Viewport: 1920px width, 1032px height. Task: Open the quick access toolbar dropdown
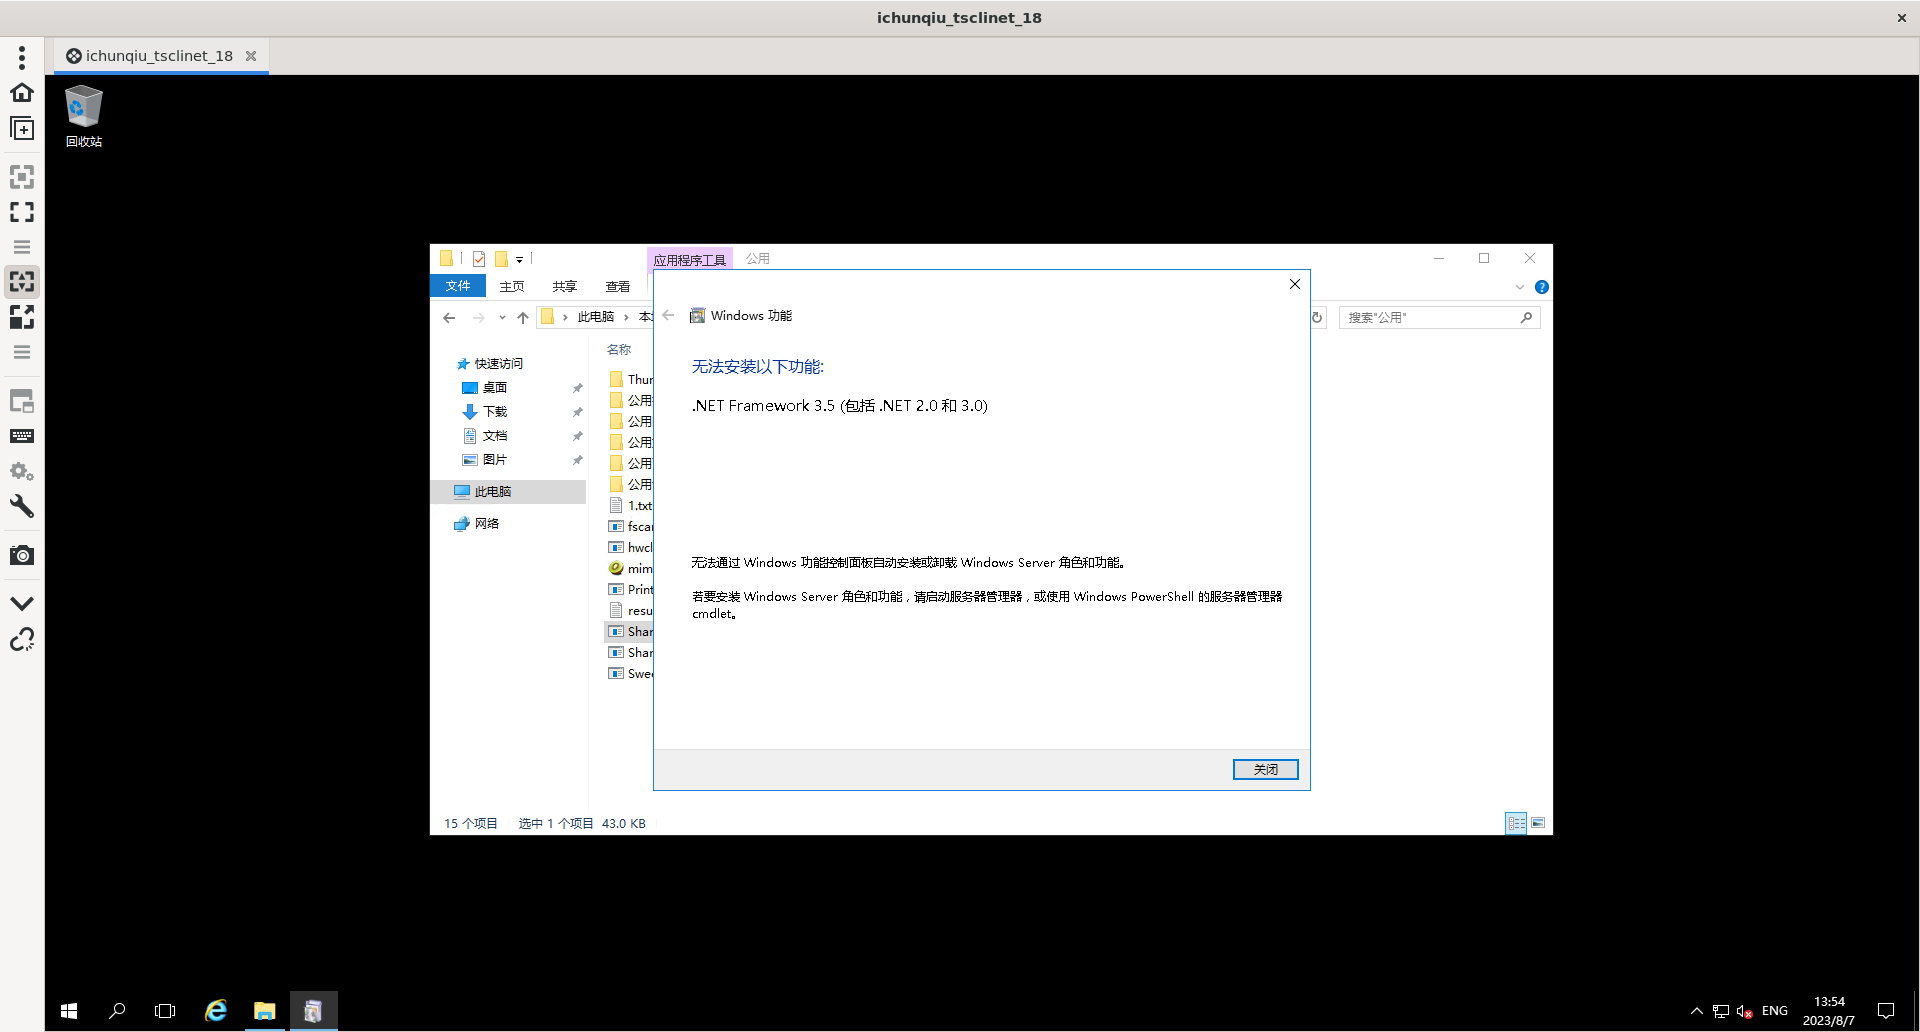(x=519, y=260)
